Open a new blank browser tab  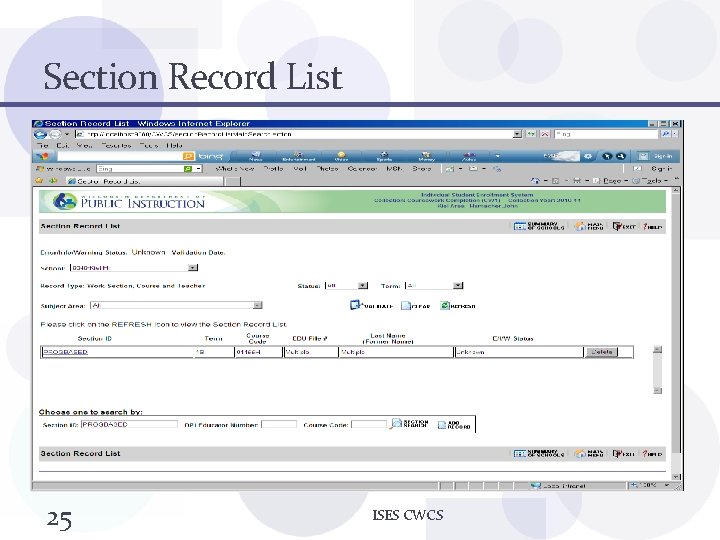[x=232, y=181]
